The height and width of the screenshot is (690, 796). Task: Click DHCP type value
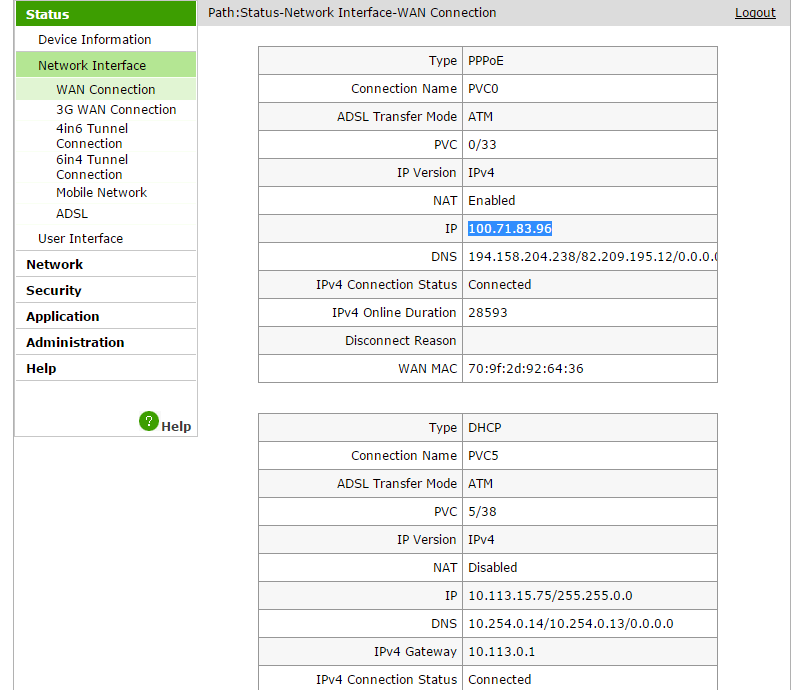tap(485, 428)
